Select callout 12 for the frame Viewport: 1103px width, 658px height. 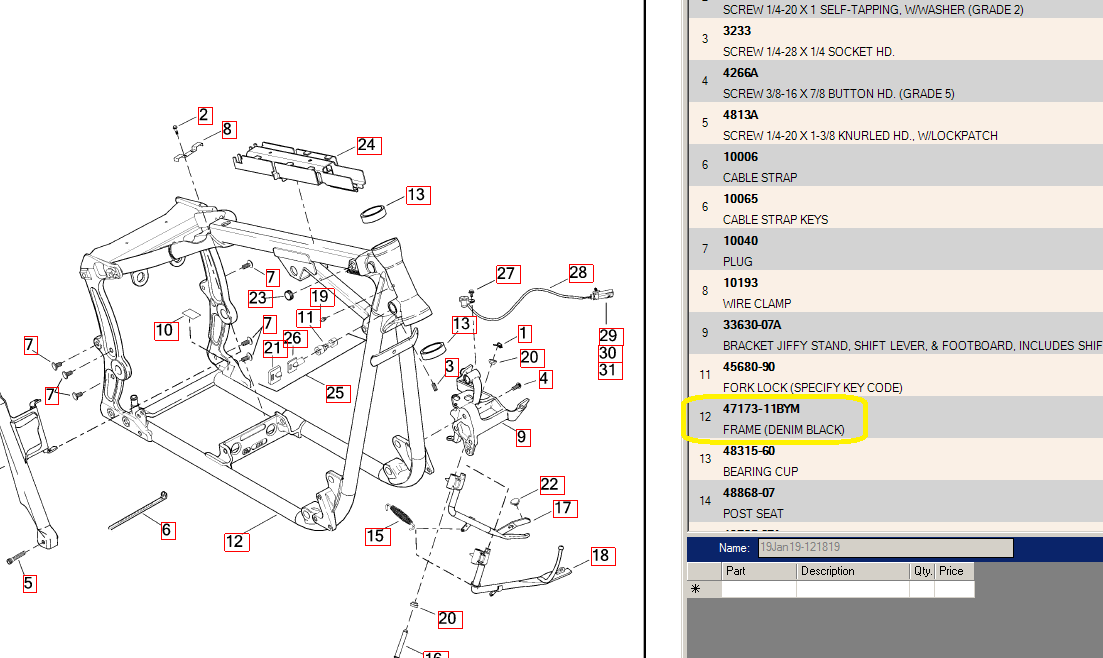click(234, 542)
